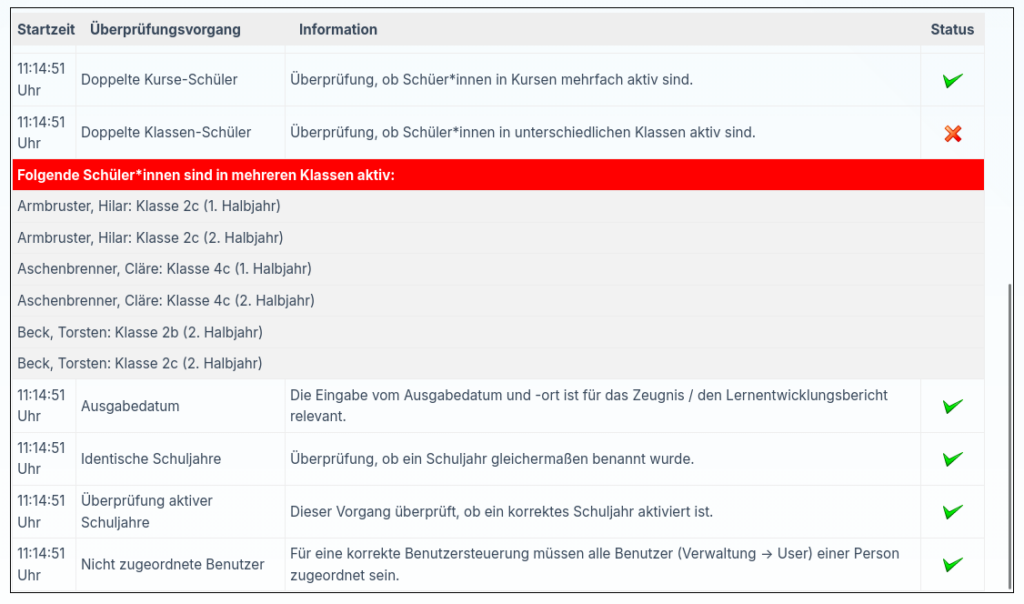Viewport: 1024px width, 604px height.
Task: Click the Überprüfungsvorgang column header
Action: click(165, 30)
